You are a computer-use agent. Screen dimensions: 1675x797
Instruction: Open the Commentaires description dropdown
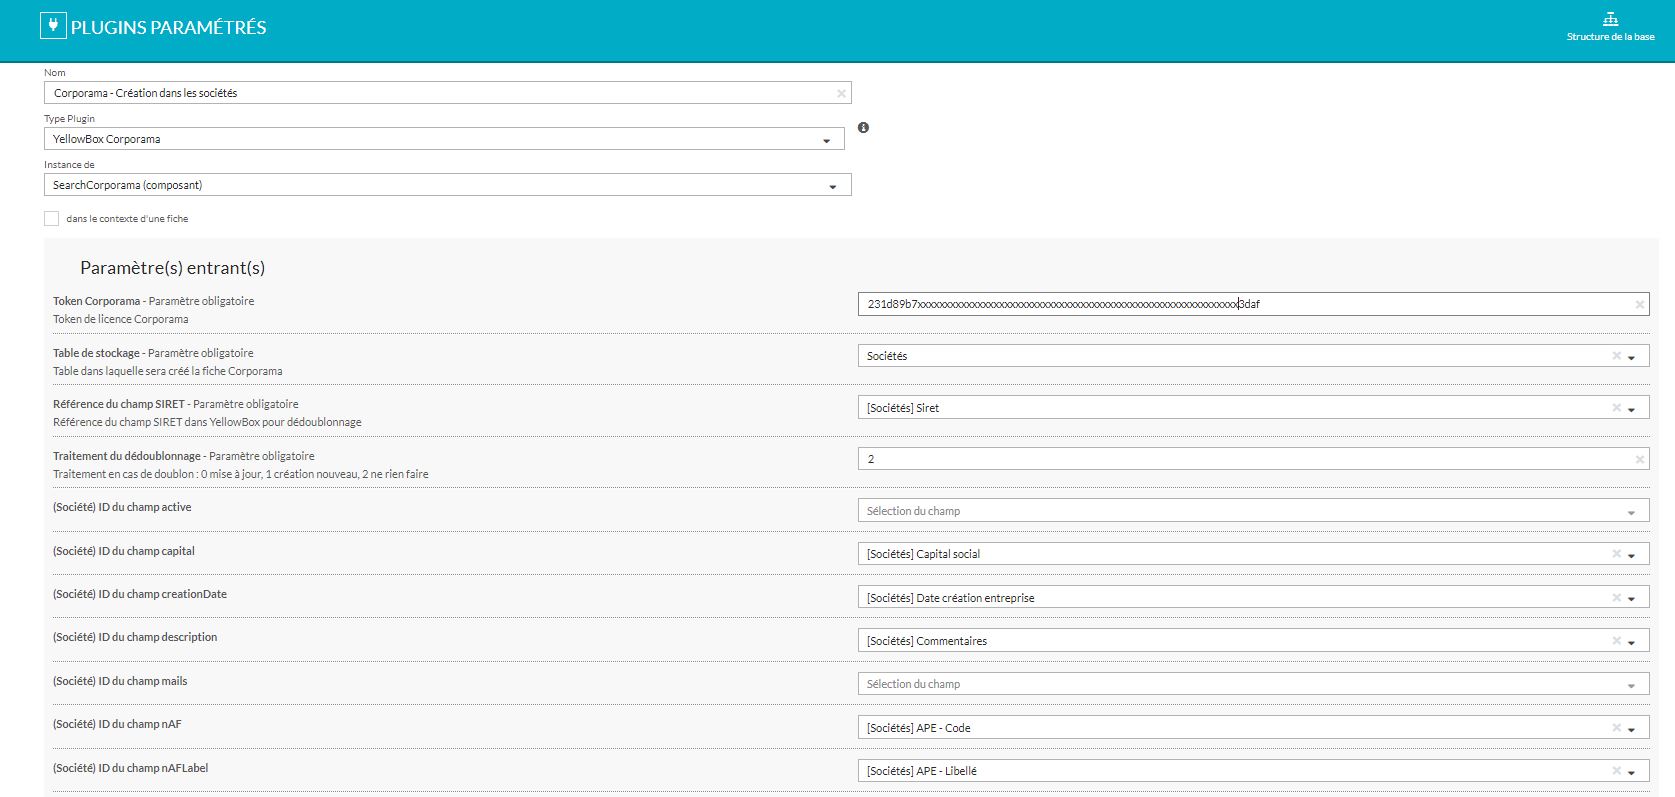point(1631,642)
